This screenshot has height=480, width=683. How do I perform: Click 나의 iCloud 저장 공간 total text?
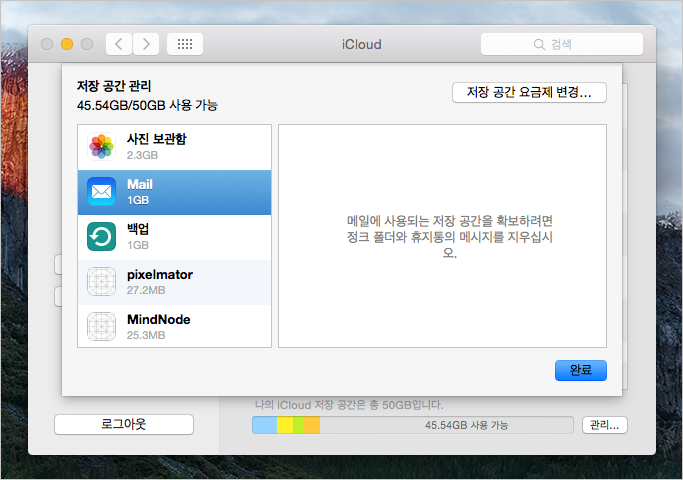click(349, 405)
